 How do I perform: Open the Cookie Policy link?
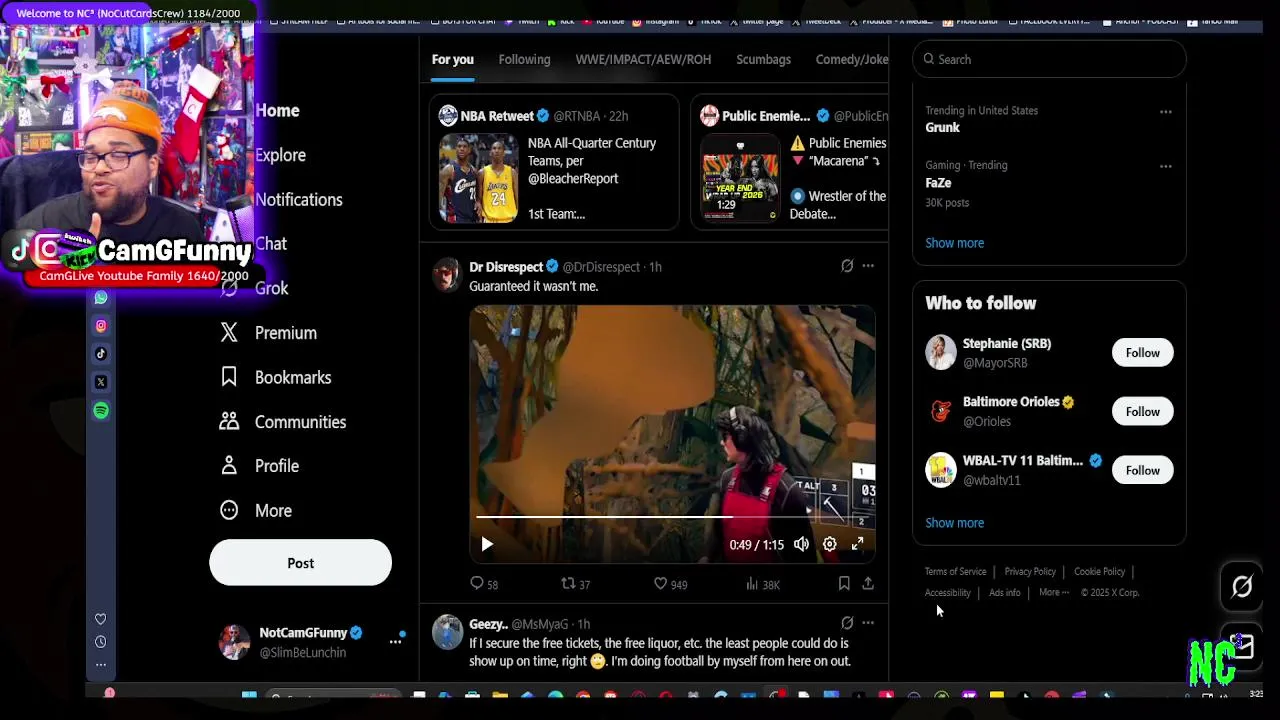pyautogui.click(x=1099, y=572)
